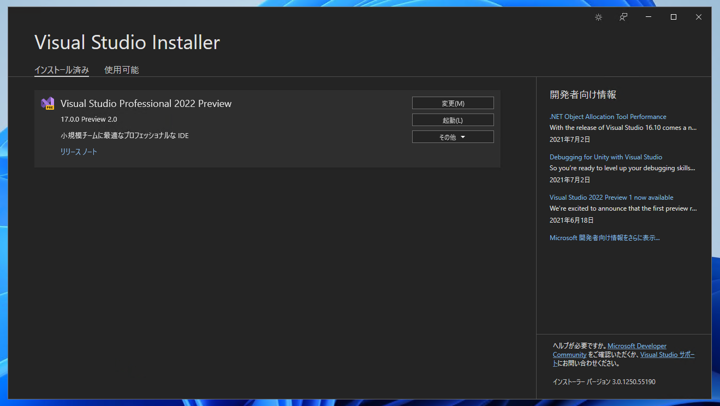Click the 開発者向け情報 heading
This screenshot has width=720, height=406.
(583, 95)
